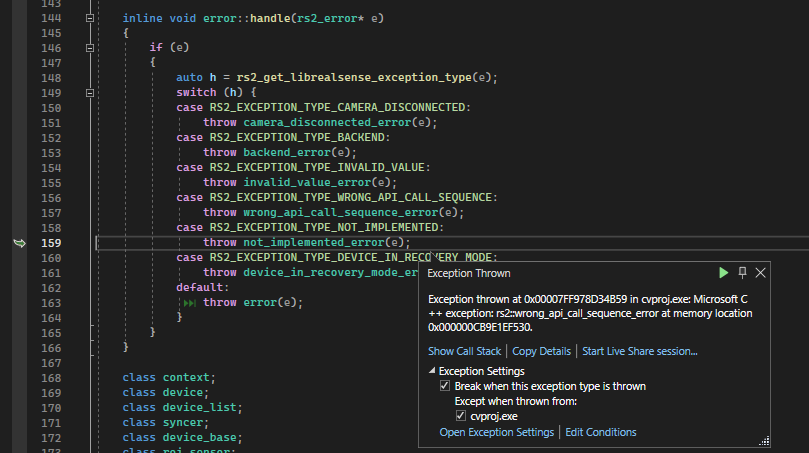Click Copy Details link

541,351
